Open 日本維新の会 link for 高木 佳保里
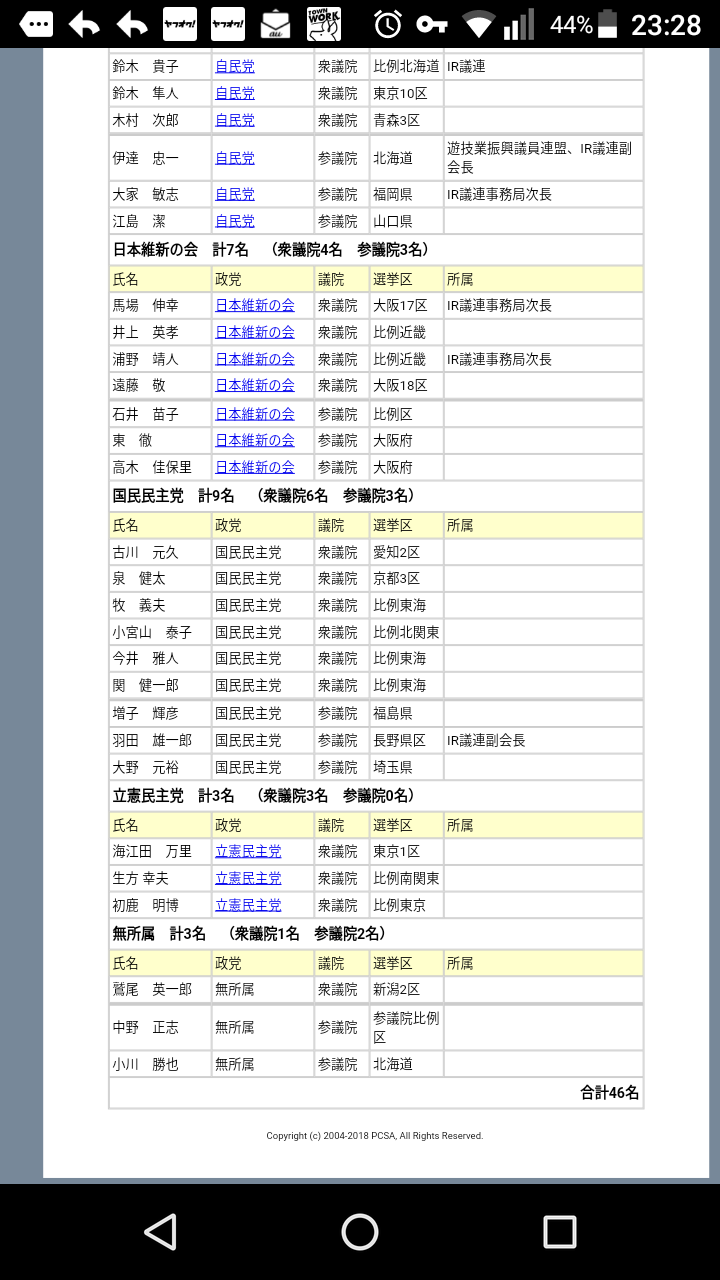Screen dimensions: 720x1280 click(x=255, y=468)
